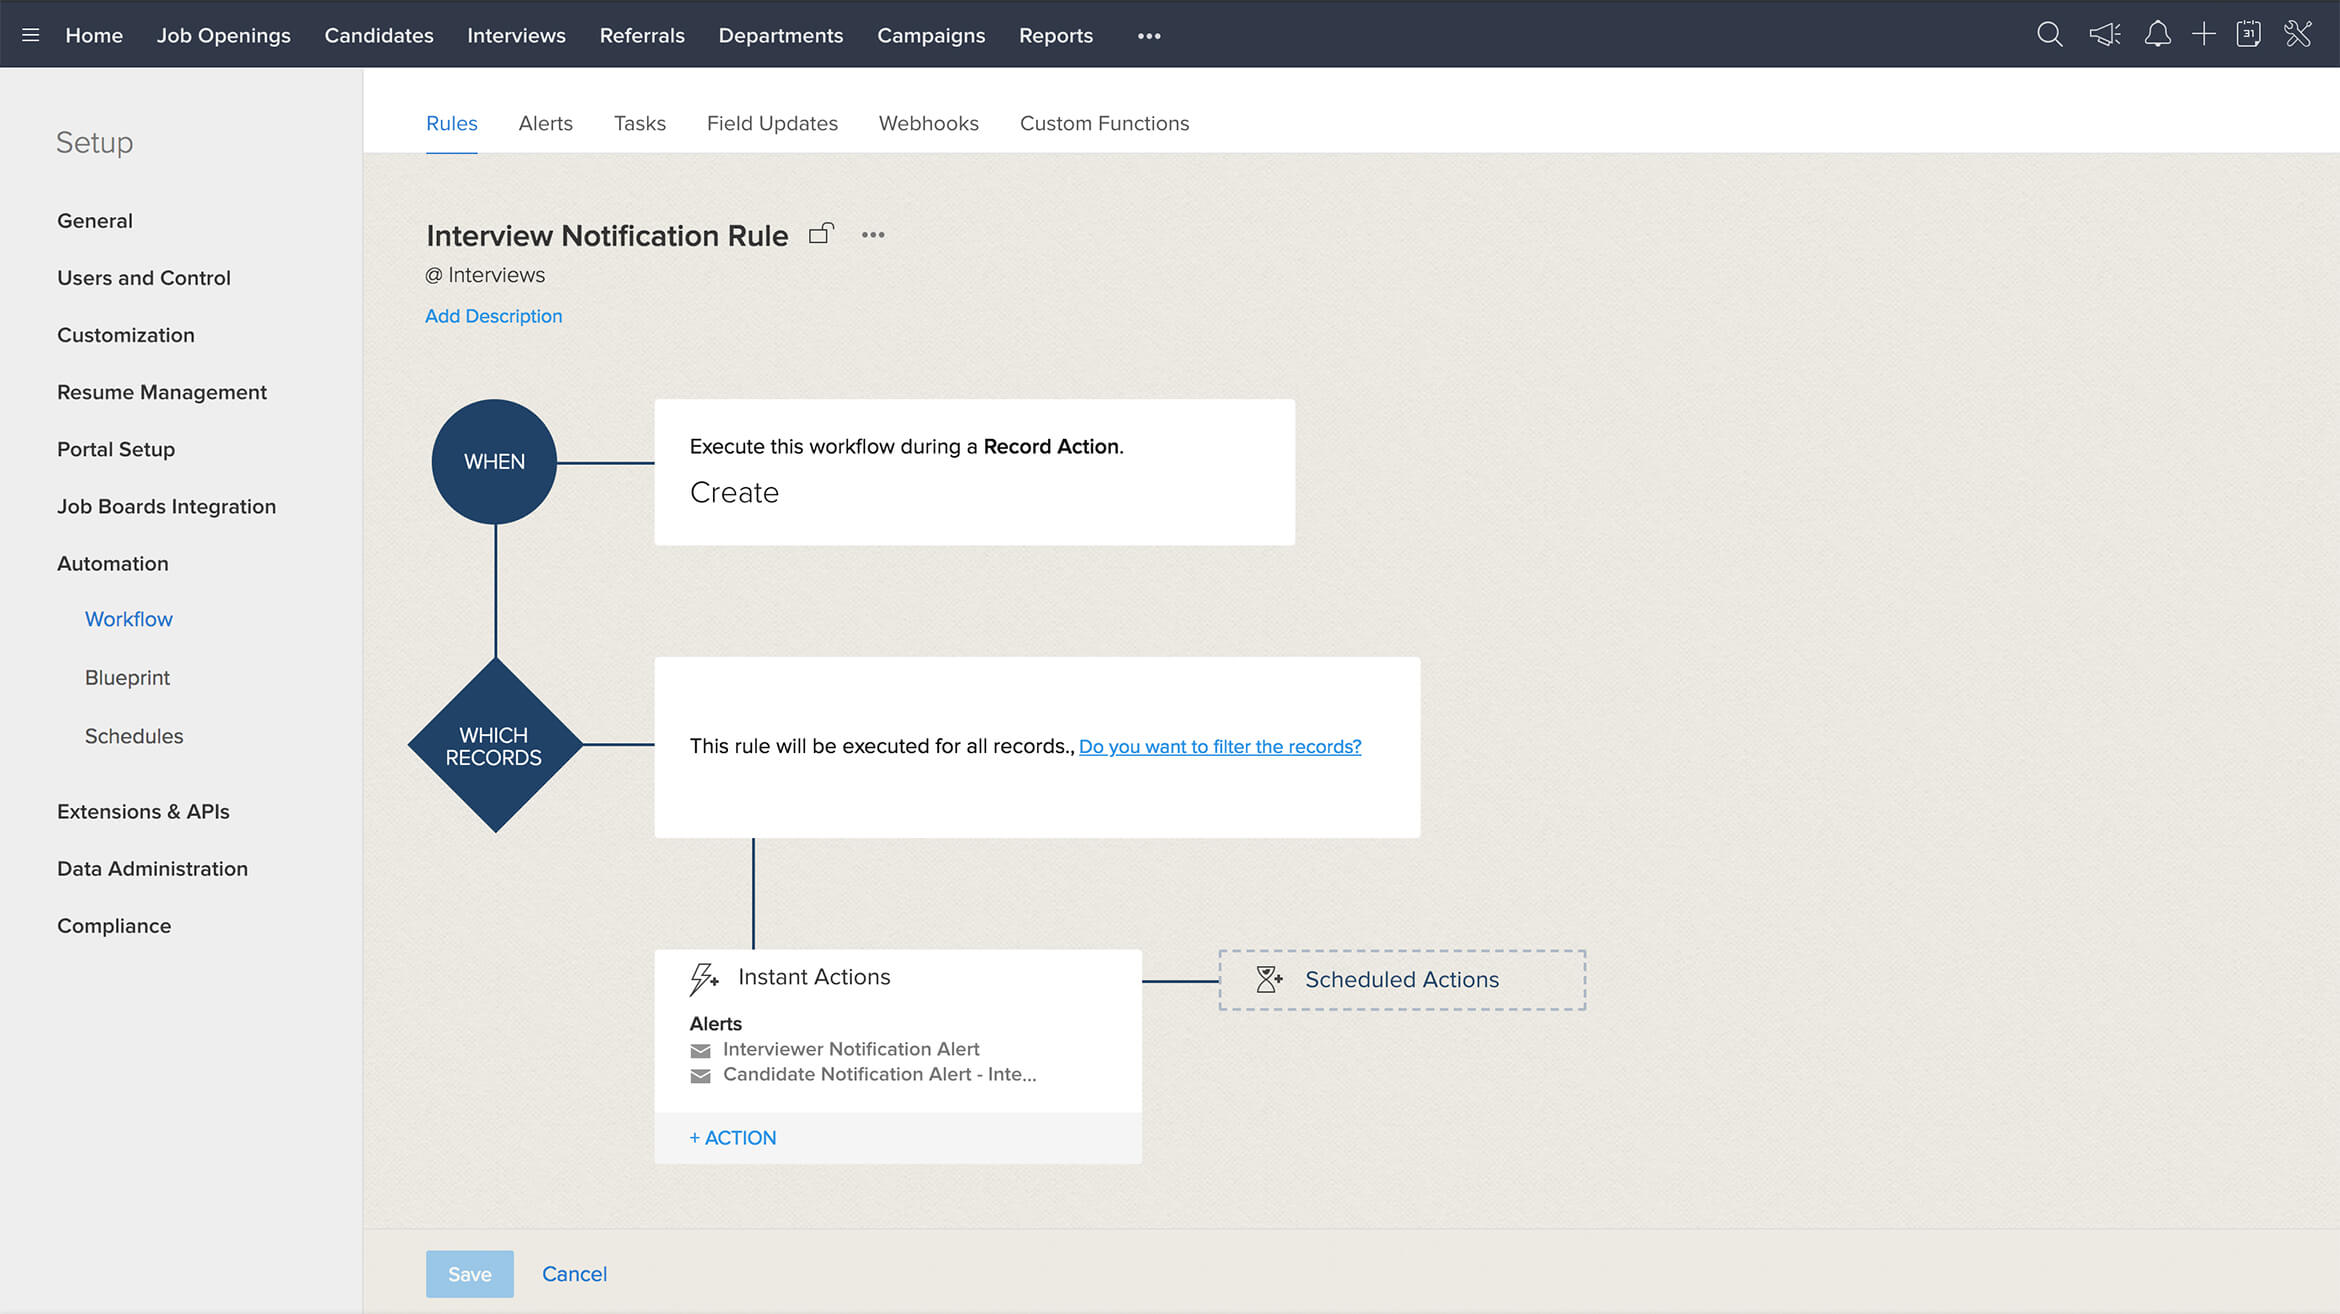Open the notifications bell icon
Image resolution: width=2340 pixels, height=1314 pixels.
(2157, 35)
